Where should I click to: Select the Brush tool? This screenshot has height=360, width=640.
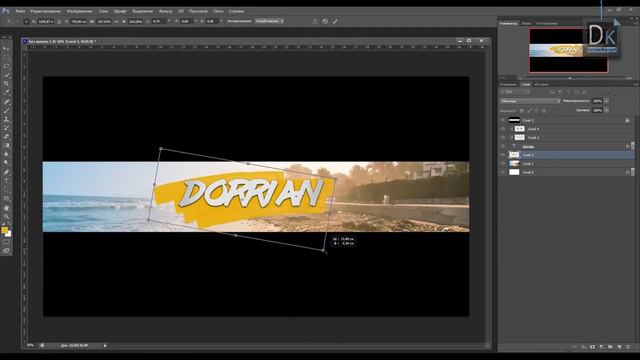(6, 110)
